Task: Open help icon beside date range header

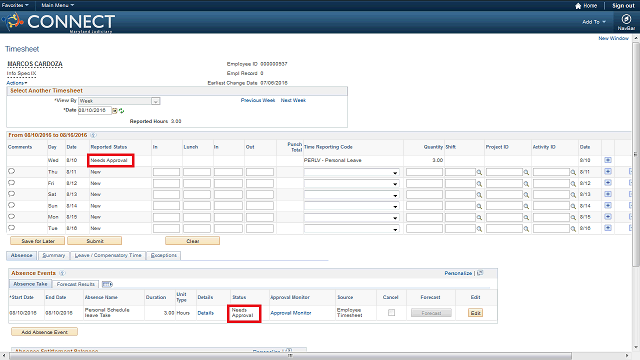Action: pyautogui.click(x=93, y=135)
